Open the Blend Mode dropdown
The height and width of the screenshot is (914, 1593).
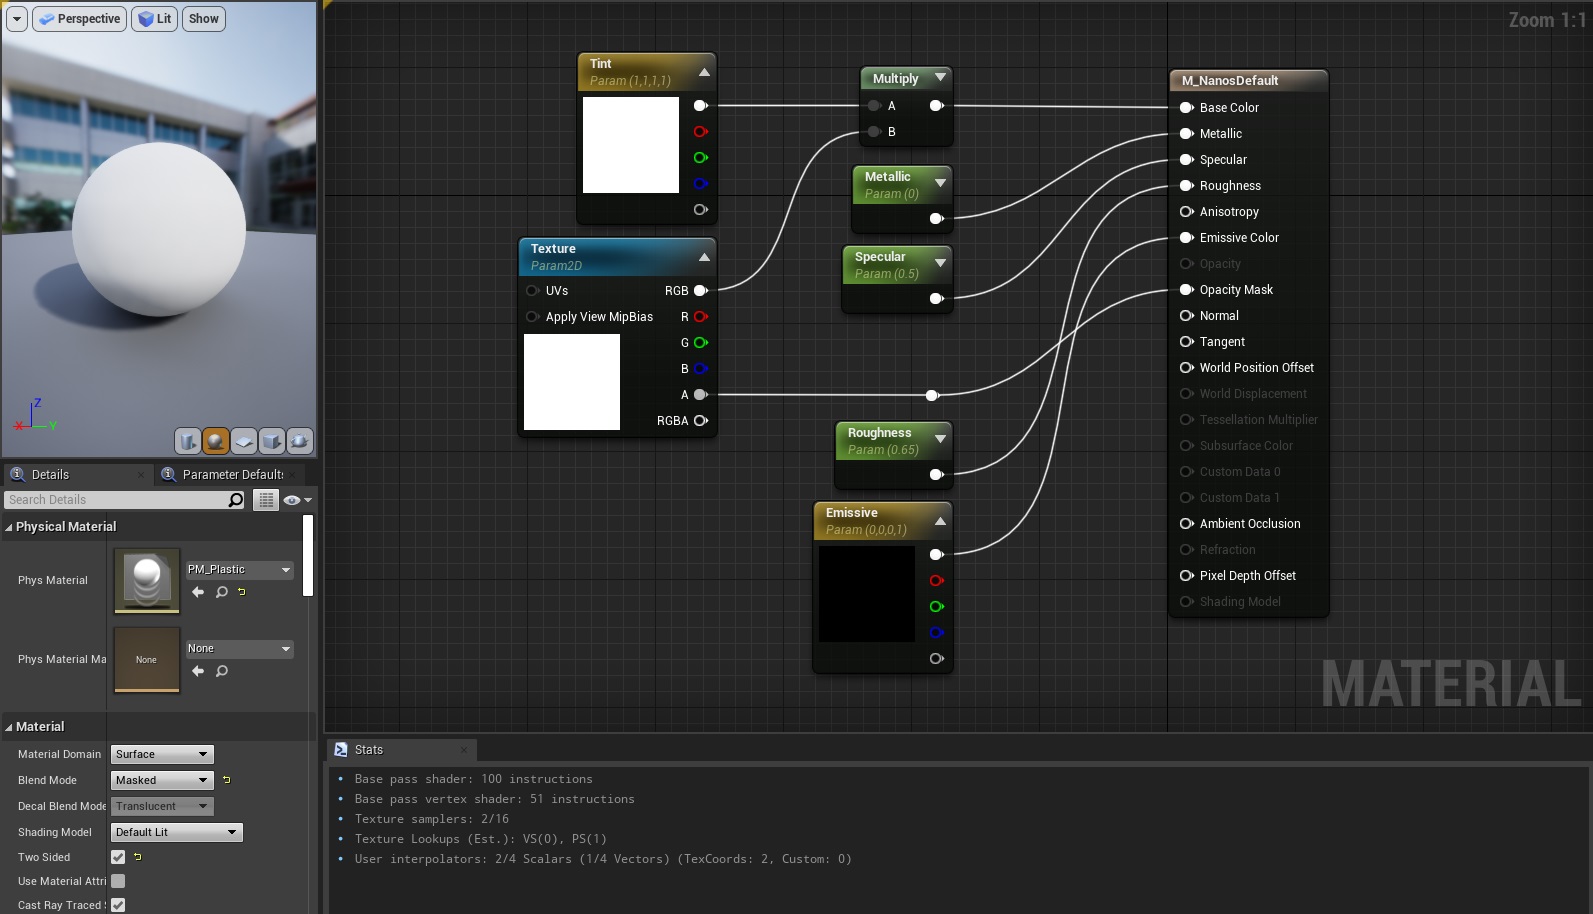click(163, 780)
